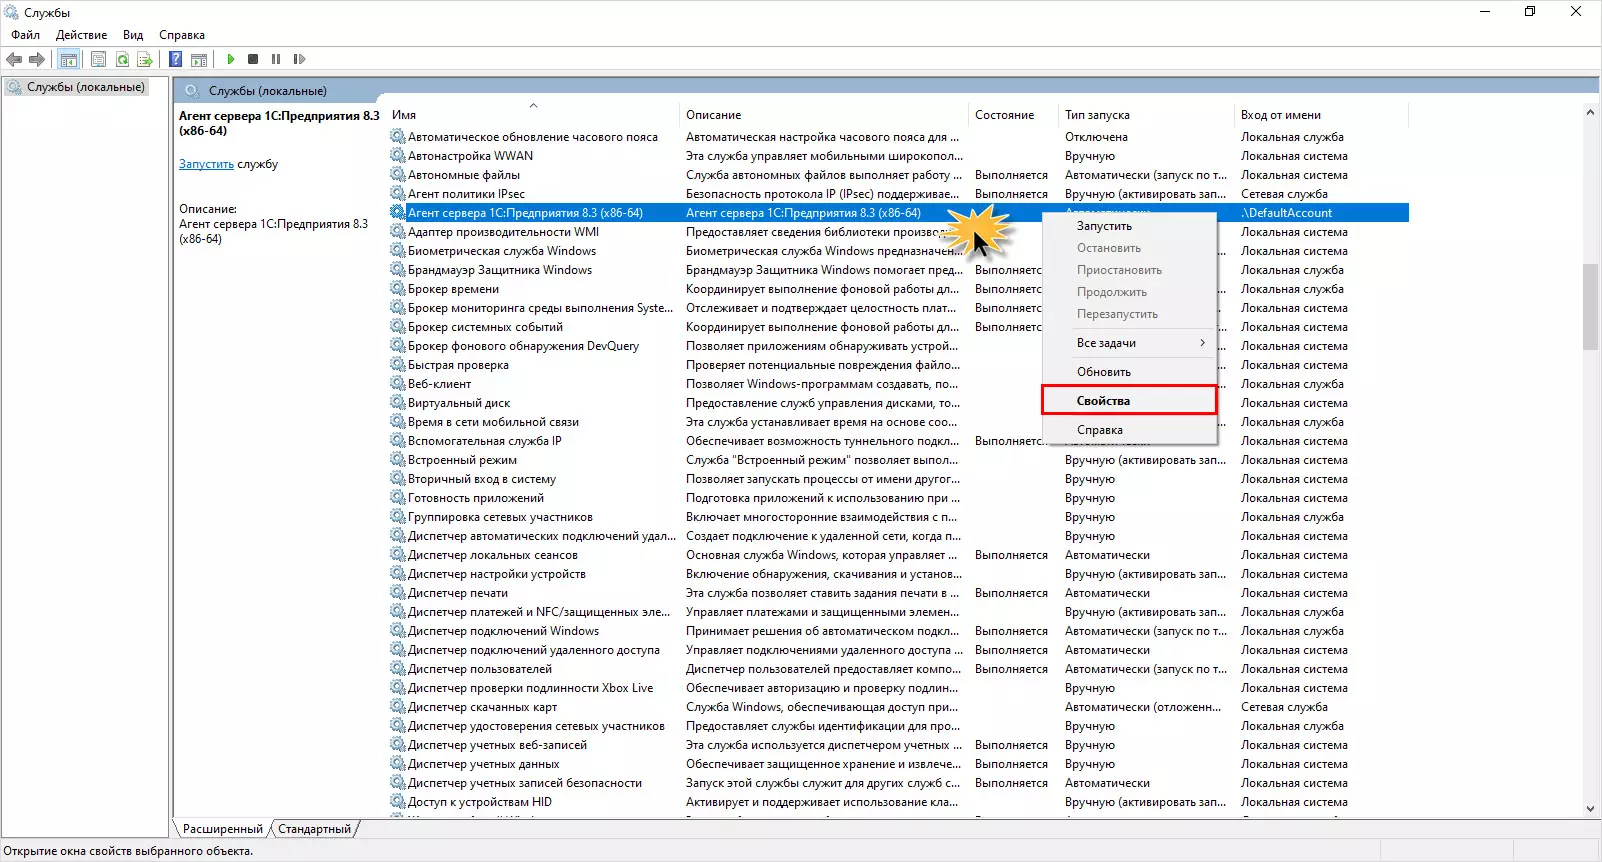1602x862 pixels.
Task: Select the Быстрая проверка service name
Action: 458,365
